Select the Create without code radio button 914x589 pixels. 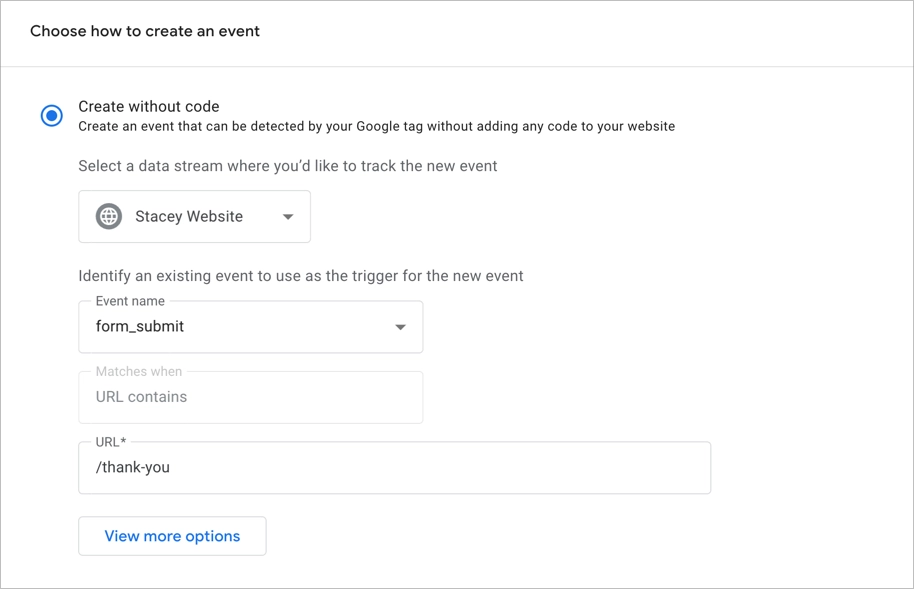52,116
